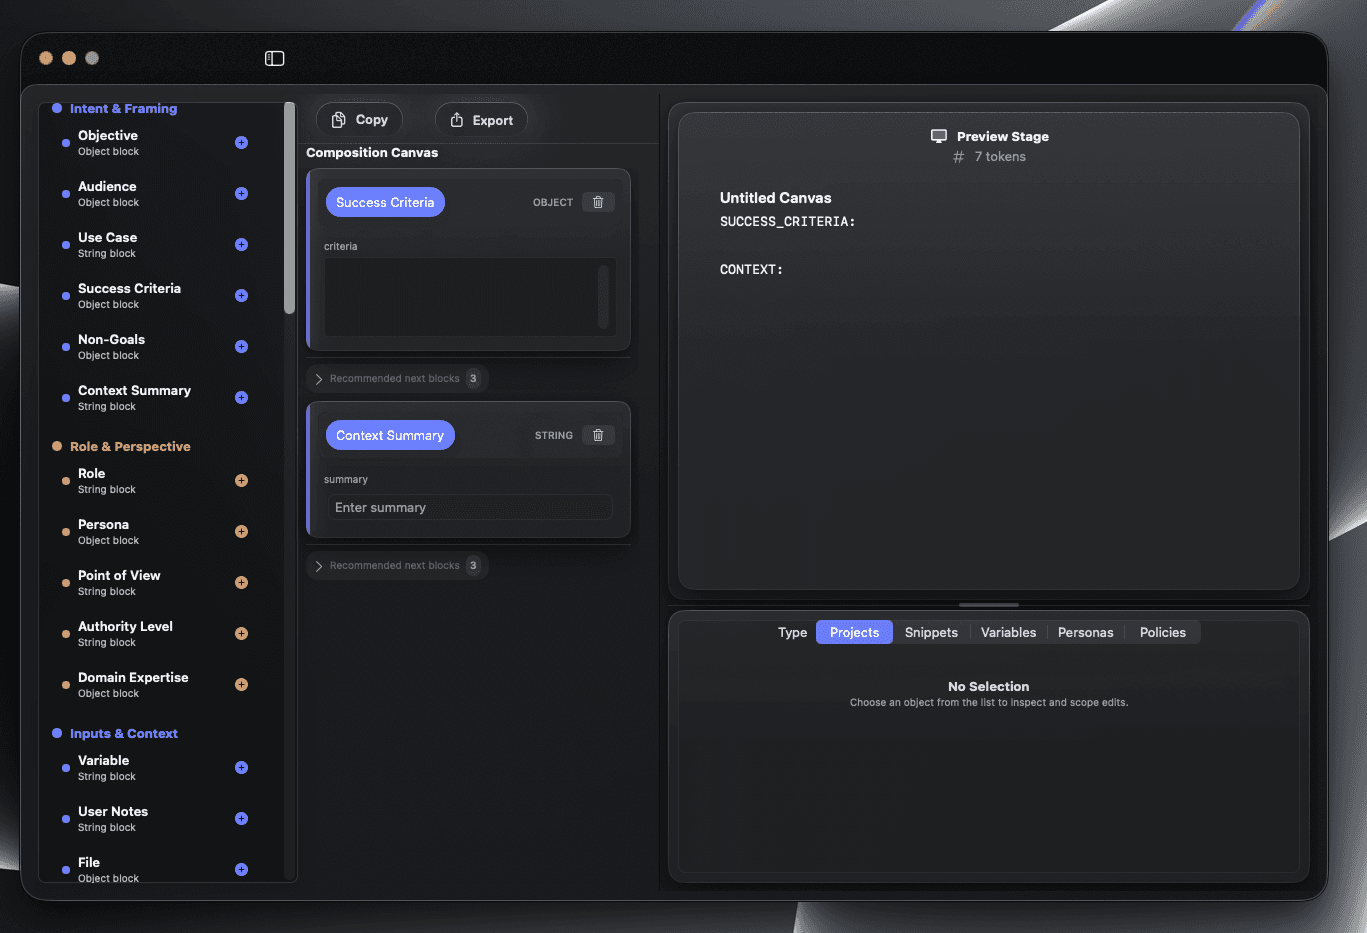Image resolution: width=1367 pixels, height=933 pixels.
Task: Switch to the Variables tab
Action: point(1008,633)
